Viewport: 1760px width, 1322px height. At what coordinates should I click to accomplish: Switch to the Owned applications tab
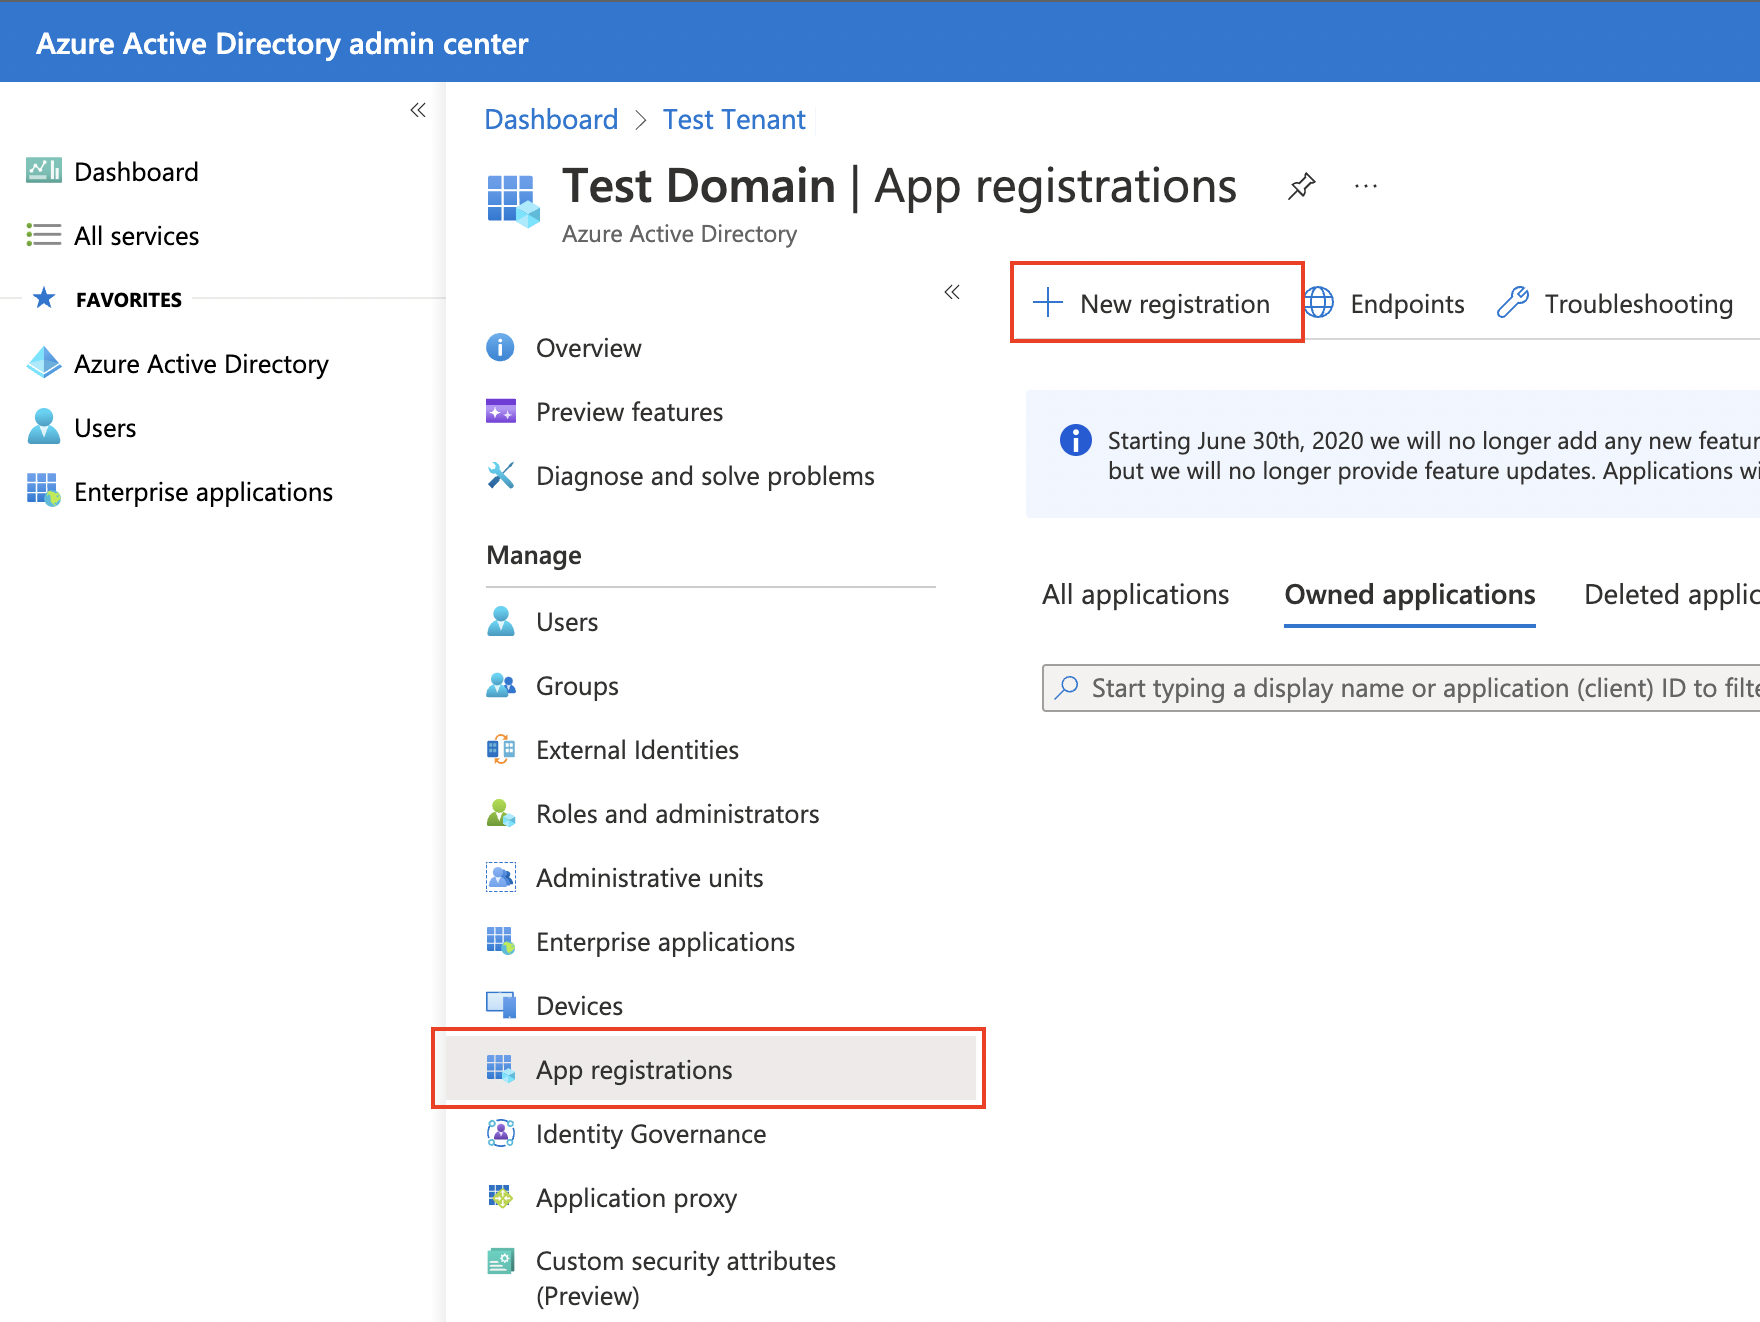[x=1409, y=594]
